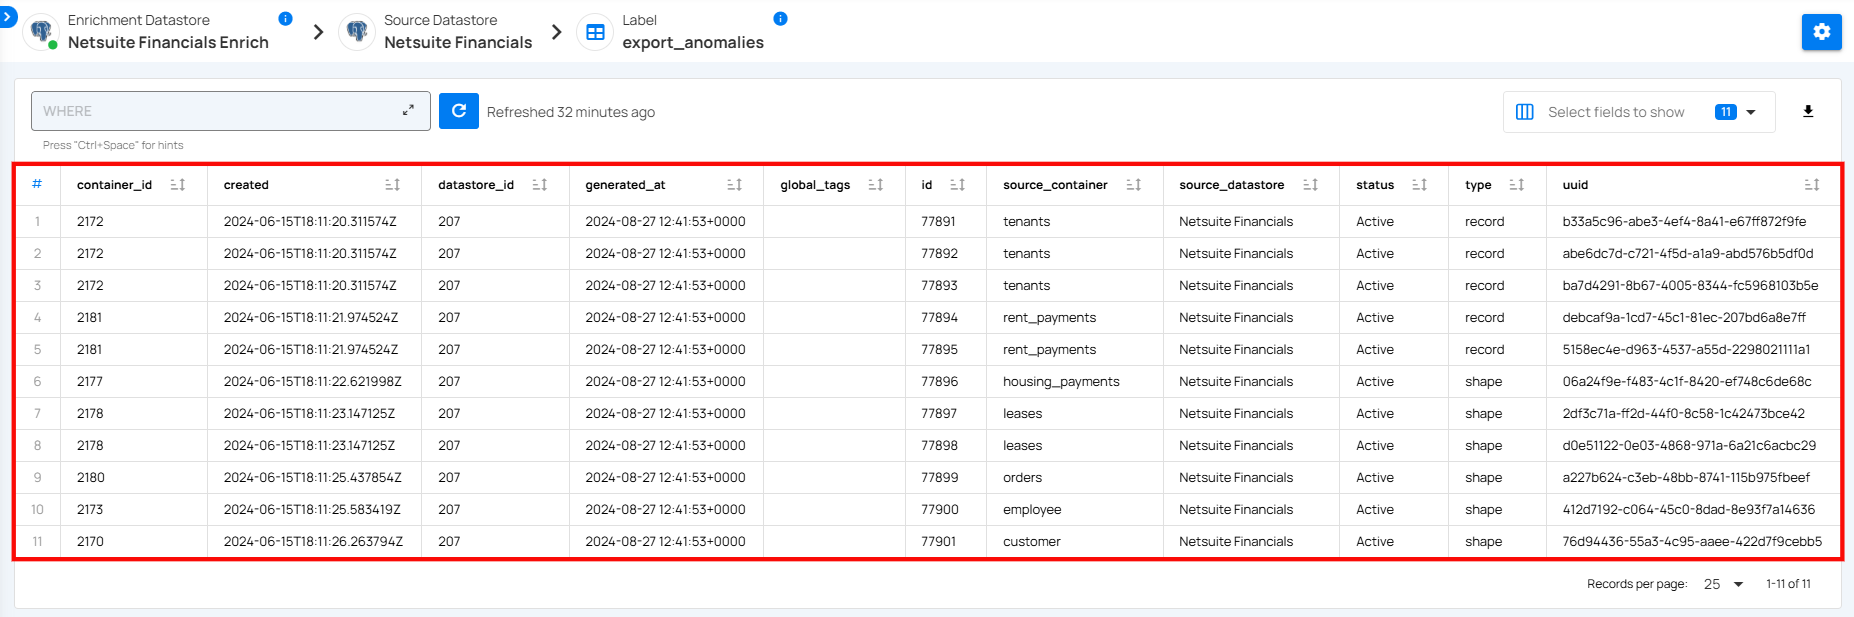
Task: Click the 1-11 of 11 pagination text
Action: [x=1788, y=584]
